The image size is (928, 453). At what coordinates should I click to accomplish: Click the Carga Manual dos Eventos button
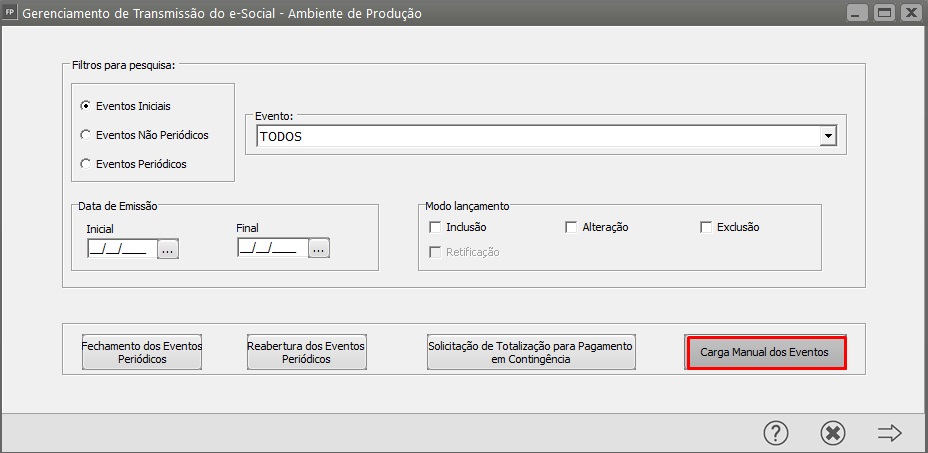click(766, 352)
